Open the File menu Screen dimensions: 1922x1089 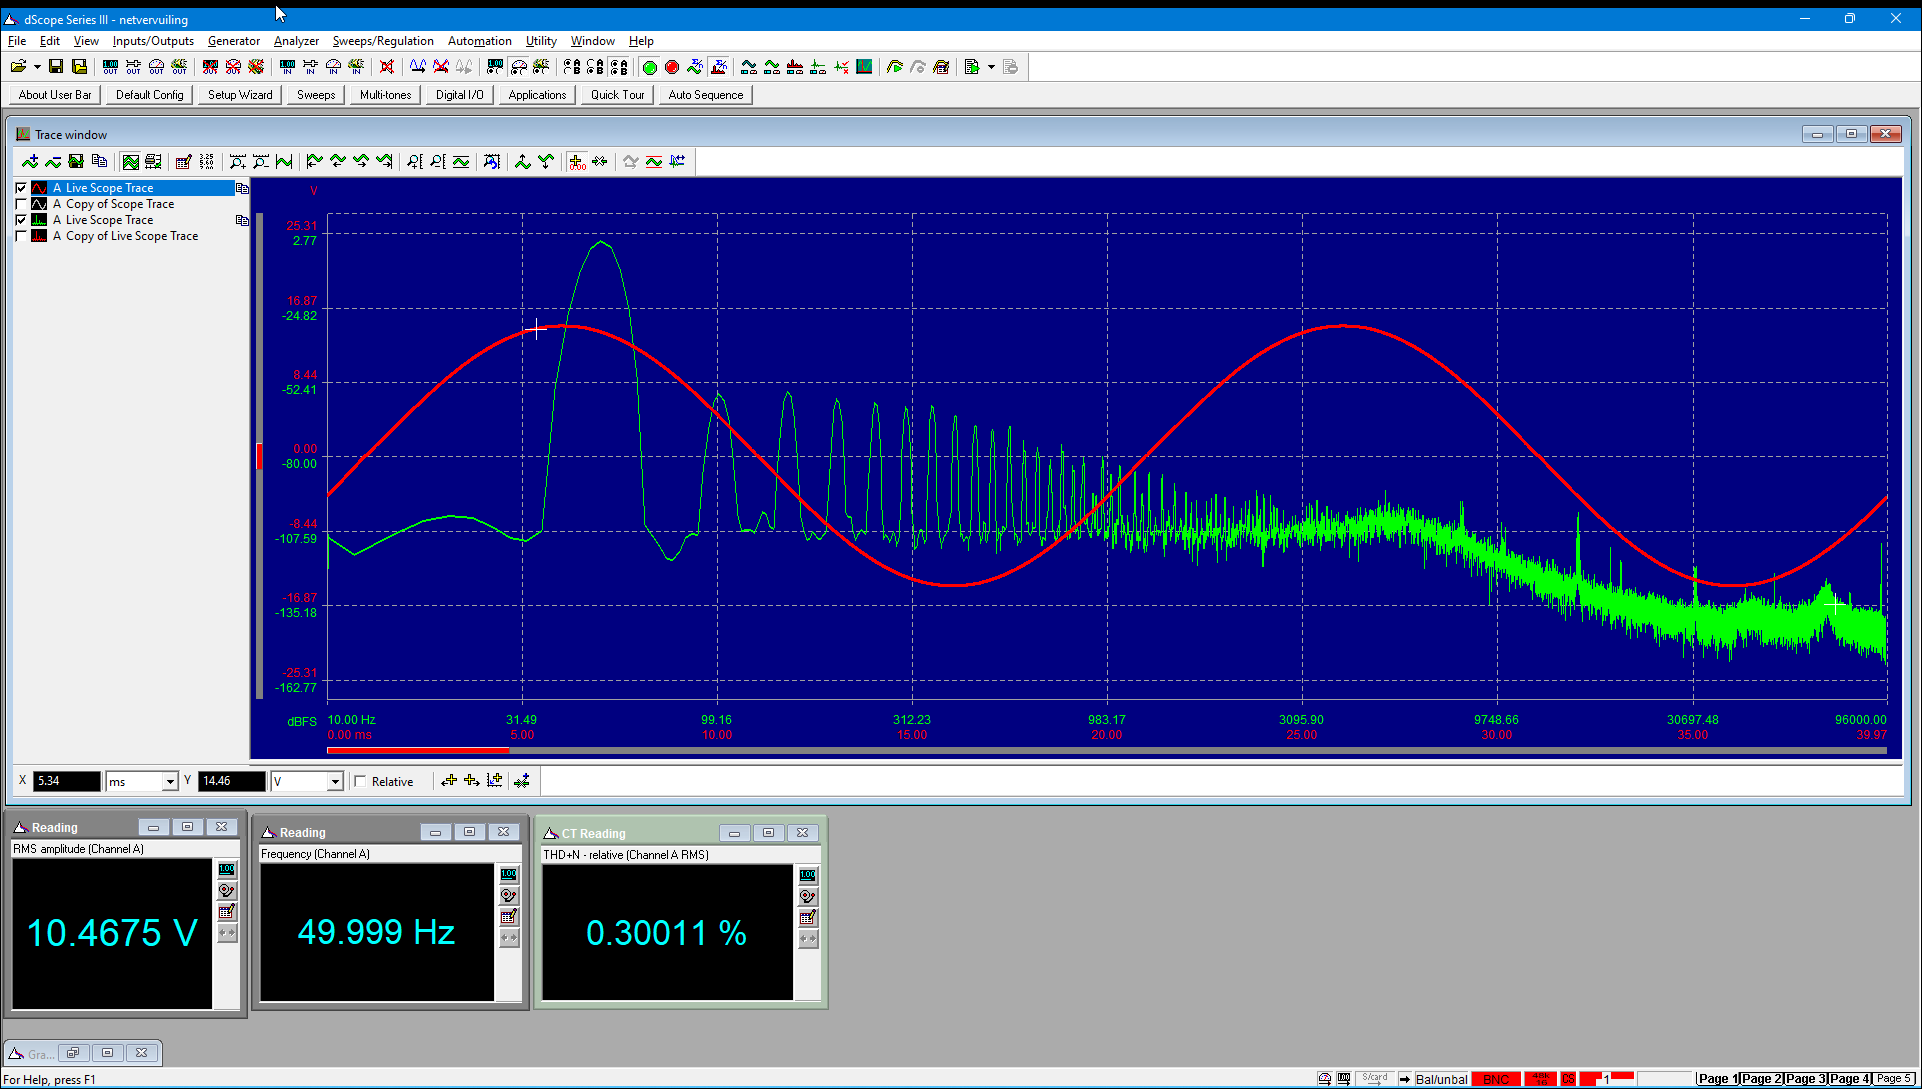point(17,41)
